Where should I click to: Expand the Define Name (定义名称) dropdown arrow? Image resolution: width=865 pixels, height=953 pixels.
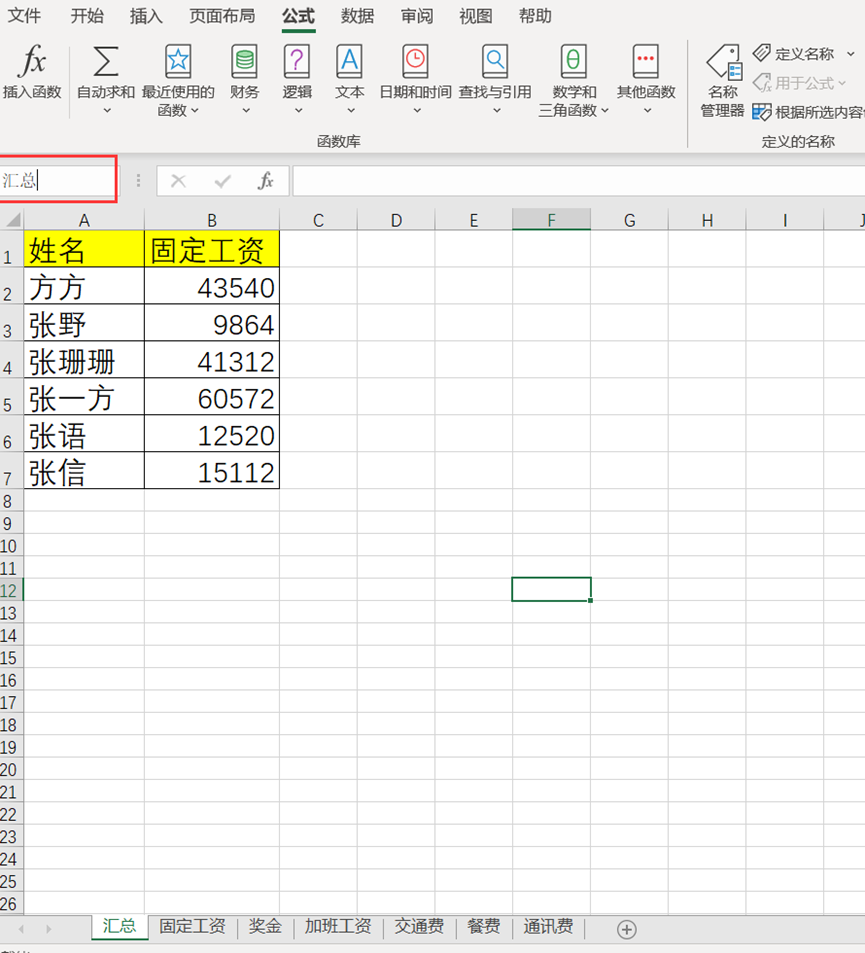tap(850, 54)
